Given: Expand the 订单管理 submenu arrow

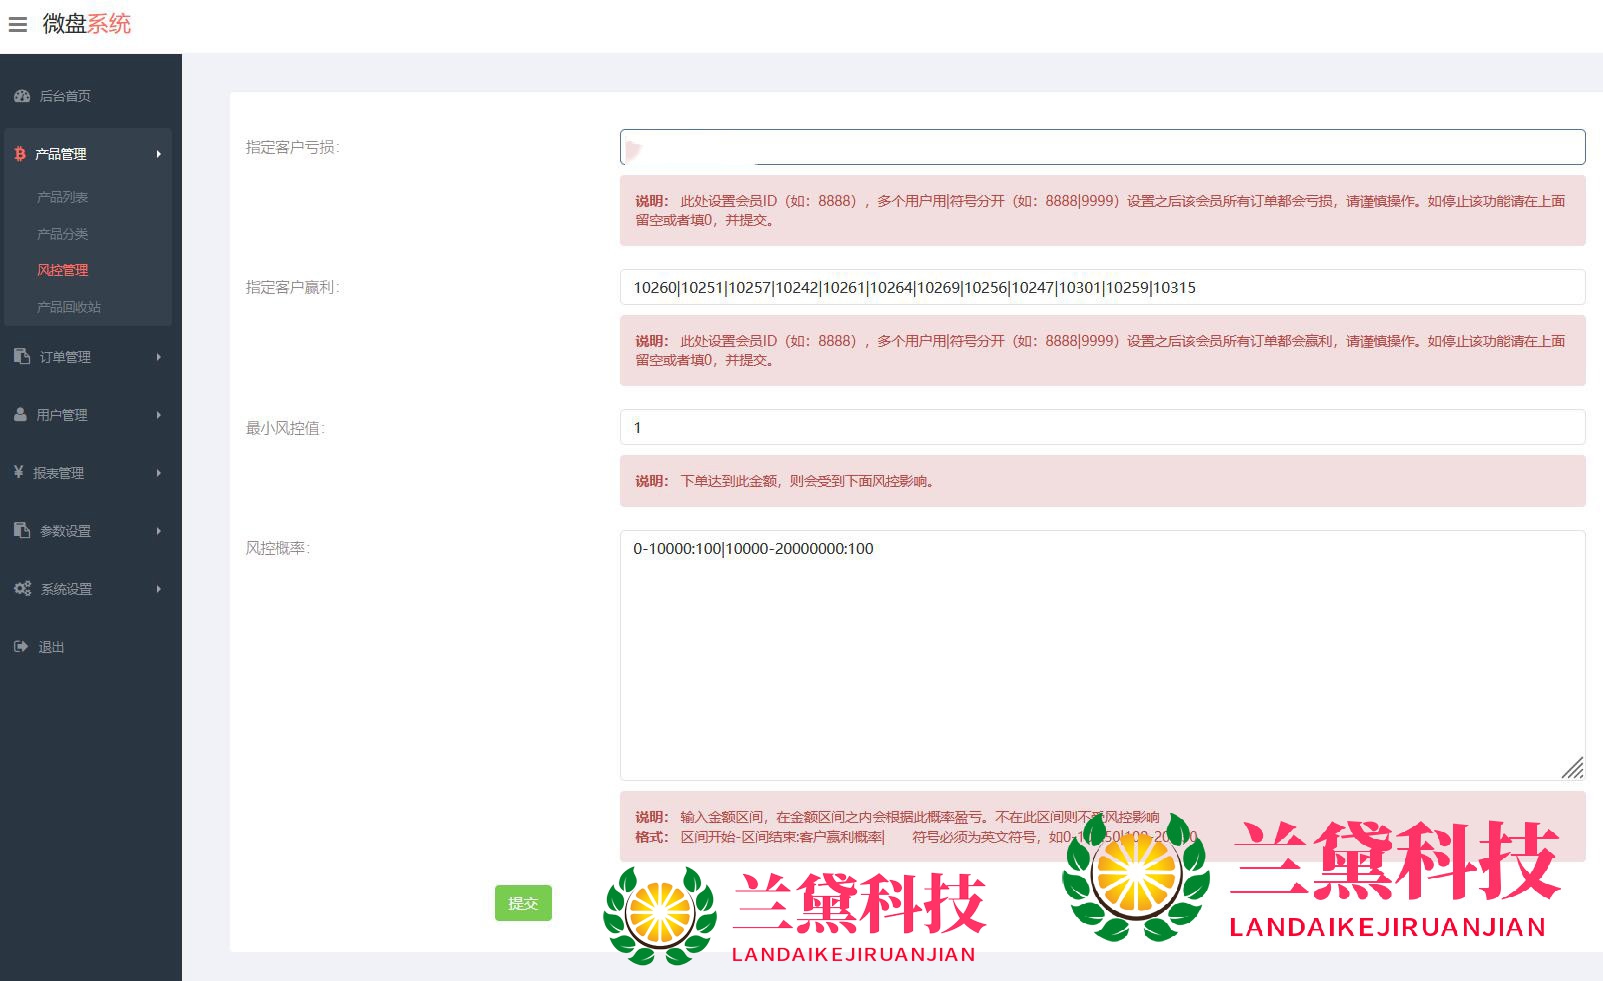Looking at the screenshot, I should point(158,357).
